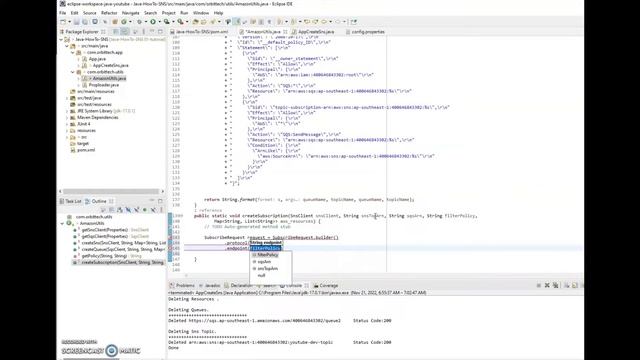Switch to the Problems tab

[182, 286]
